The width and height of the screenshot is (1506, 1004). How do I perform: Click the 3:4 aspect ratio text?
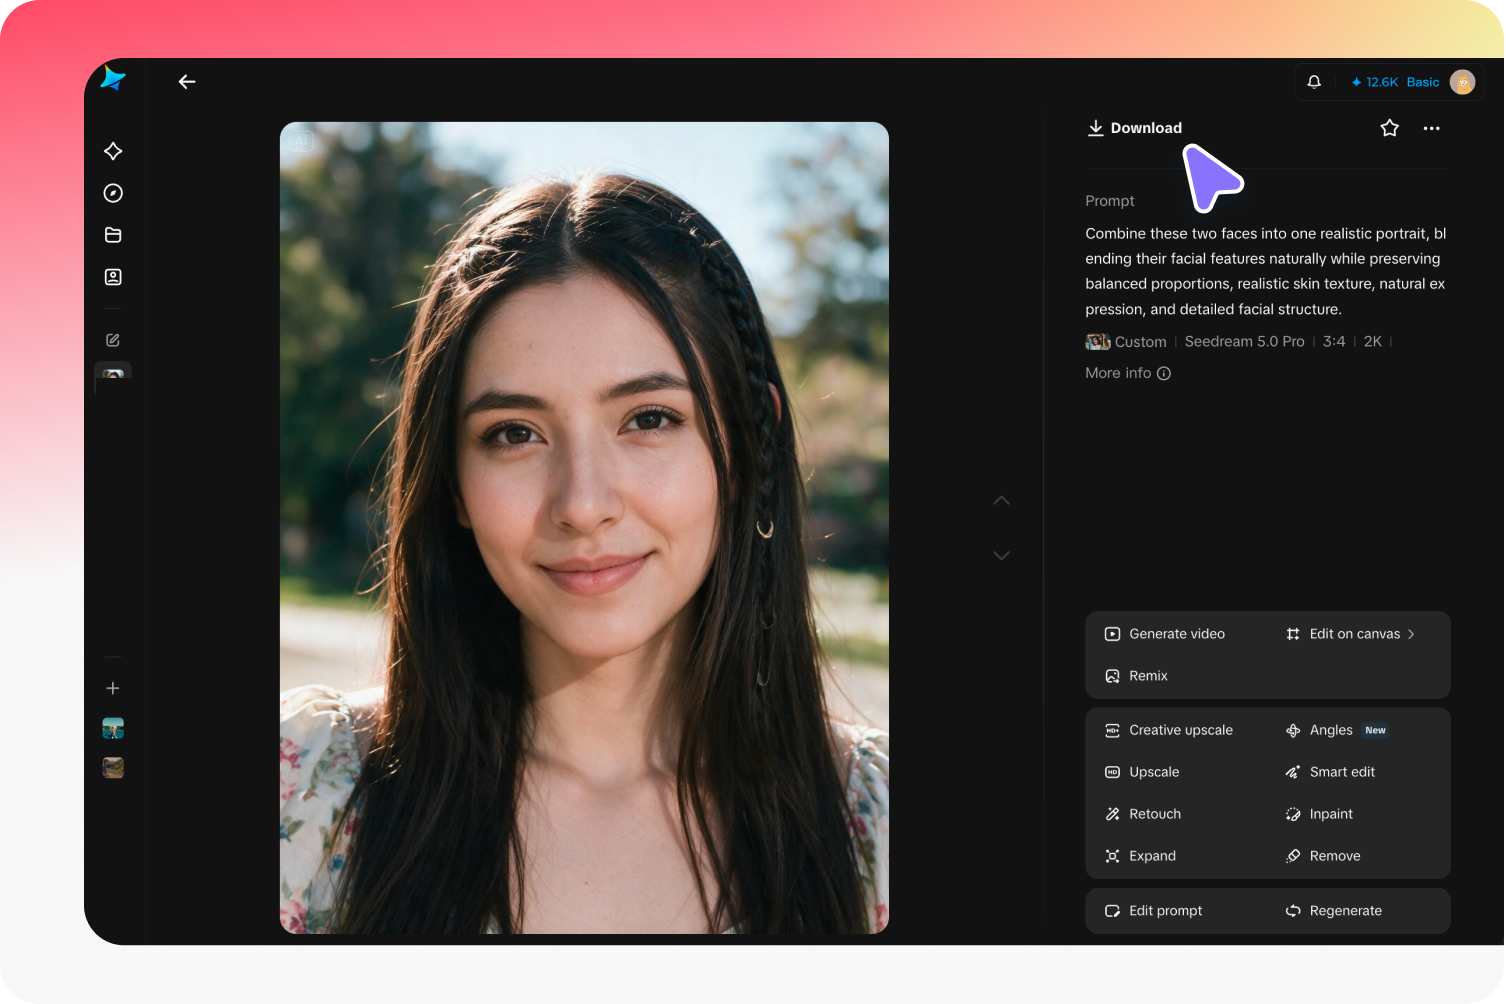point(1334,342)
